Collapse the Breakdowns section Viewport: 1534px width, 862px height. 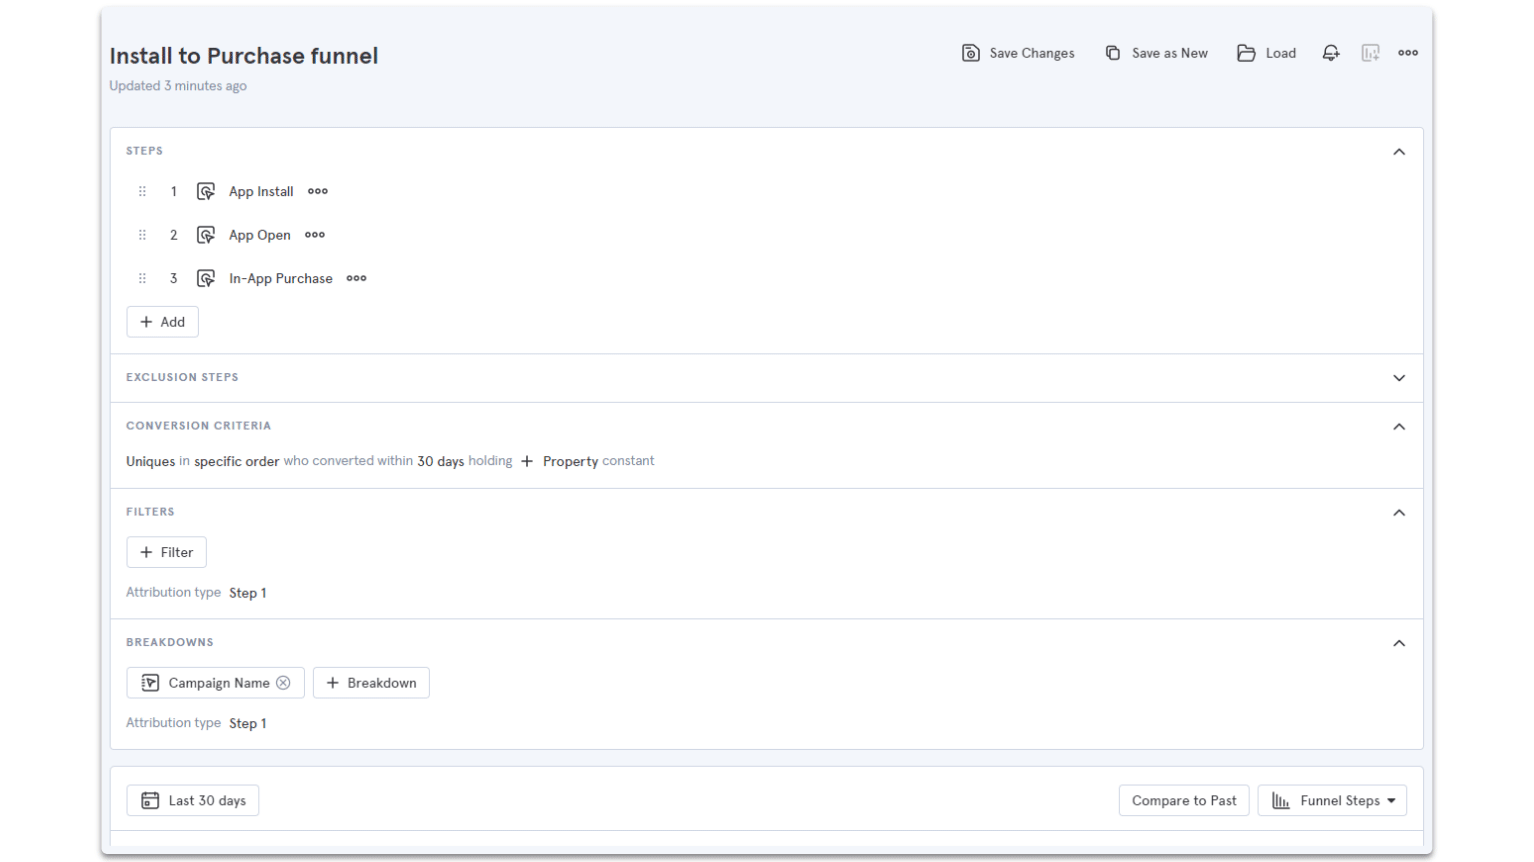[x=1399, y=643]
